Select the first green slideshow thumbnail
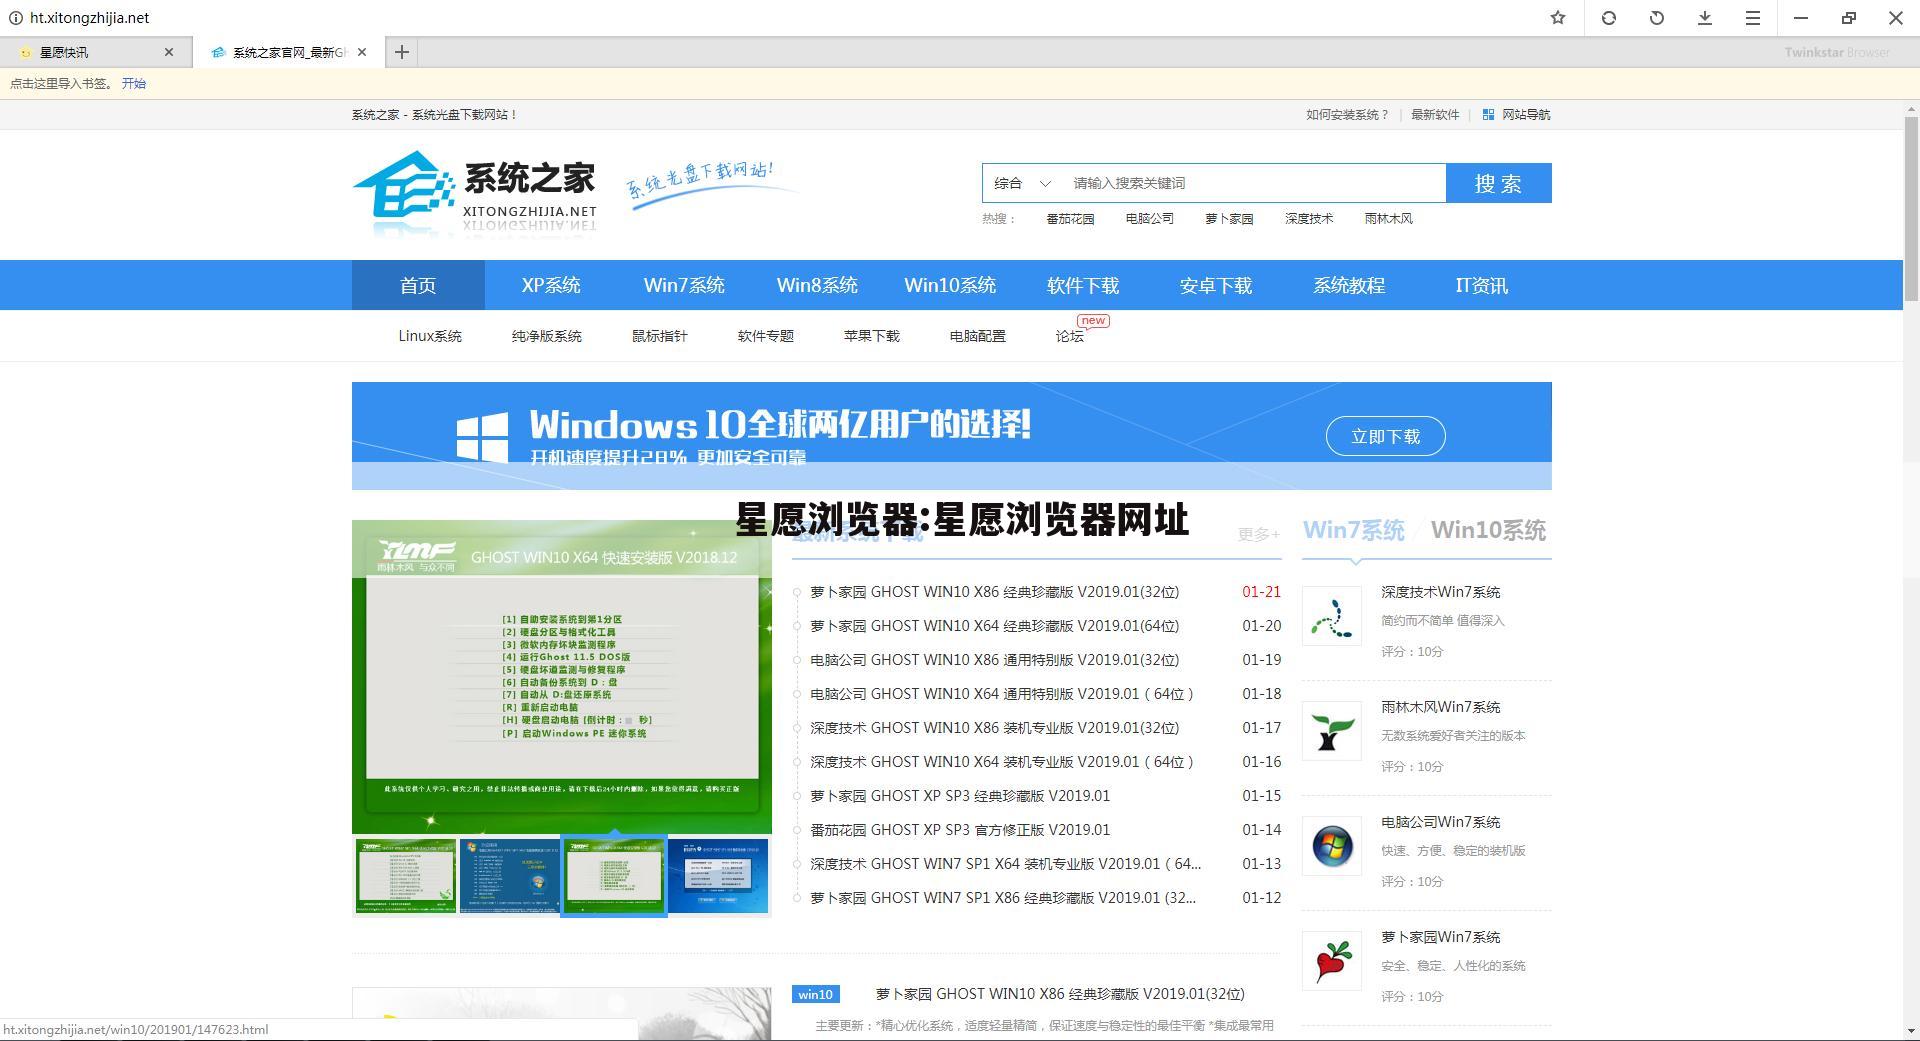The height and width of the screenshot is (1041, 1920). coord(406,876)
